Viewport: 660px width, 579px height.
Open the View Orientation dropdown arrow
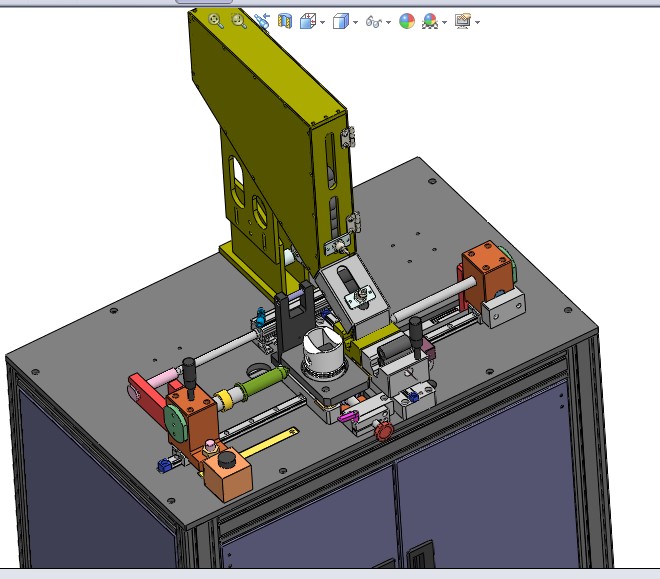323,22
